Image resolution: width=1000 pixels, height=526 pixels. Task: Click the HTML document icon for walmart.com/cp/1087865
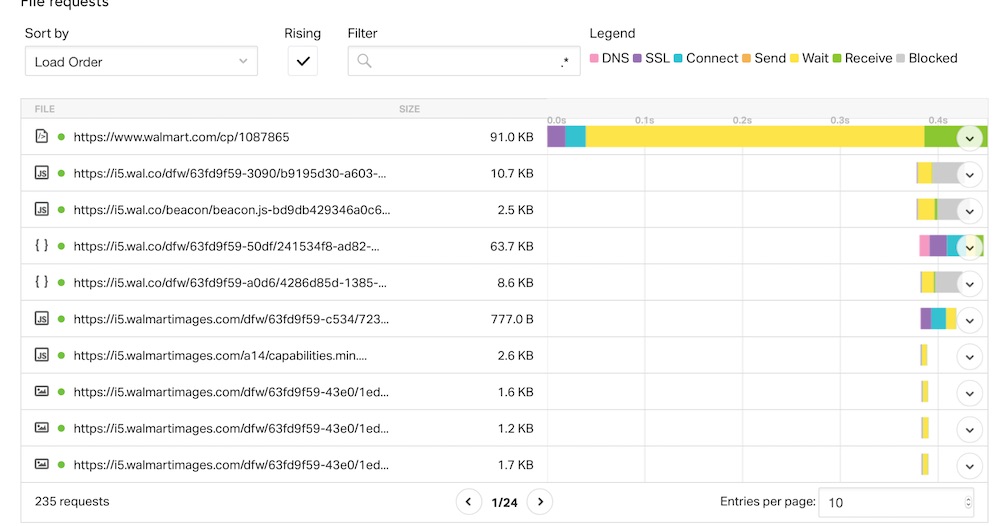coord(41,136)
